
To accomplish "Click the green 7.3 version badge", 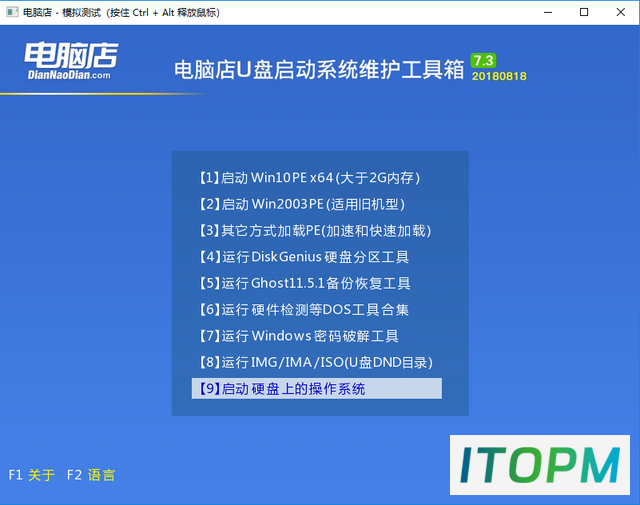I will (483, 60).
